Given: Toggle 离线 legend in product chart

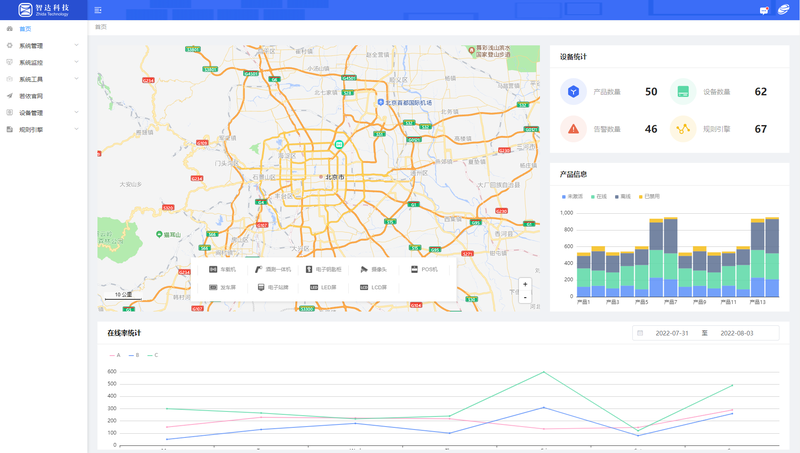Looking at the screenshot, I should coord(623,196).
